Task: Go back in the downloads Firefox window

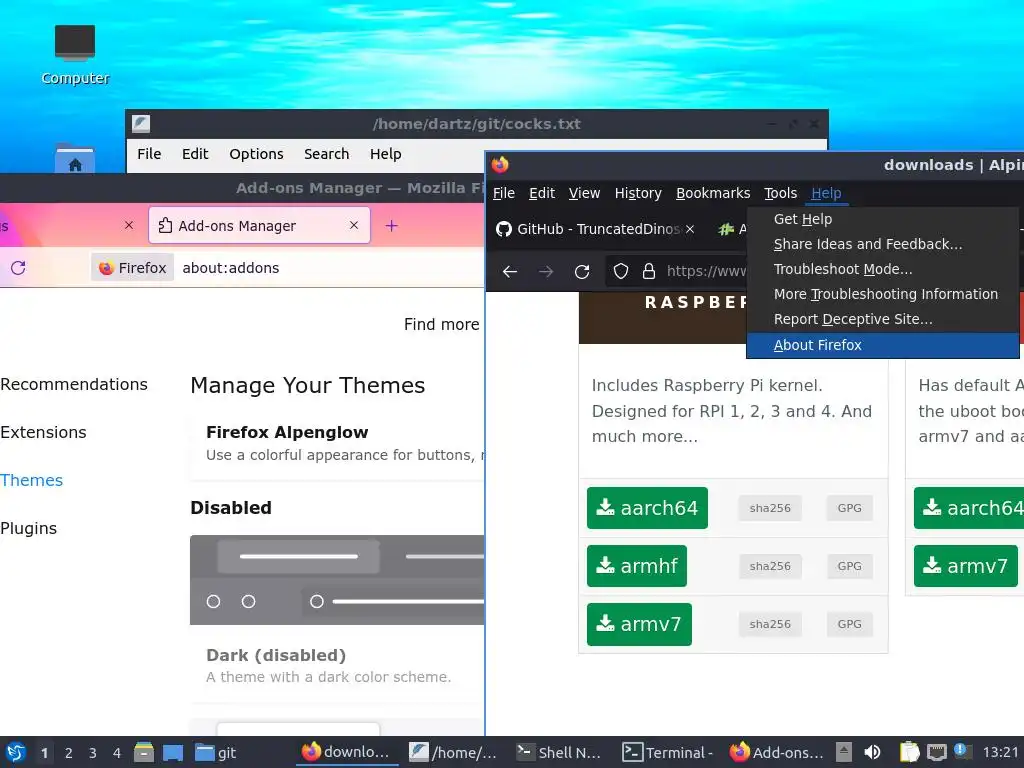Action: click(x=510, y=271)
